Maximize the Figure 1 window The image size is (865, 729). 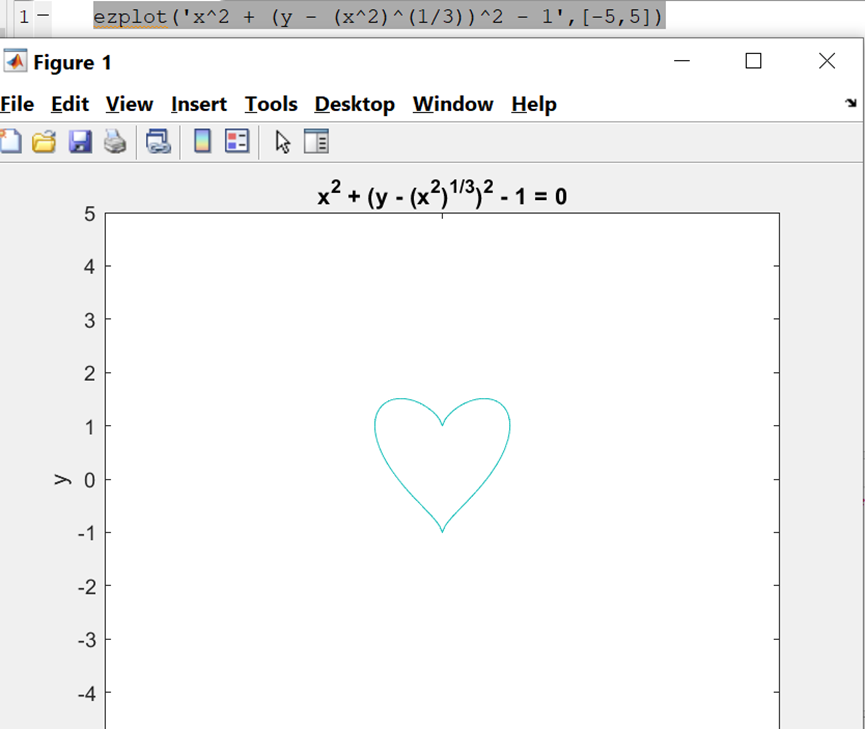753,61
